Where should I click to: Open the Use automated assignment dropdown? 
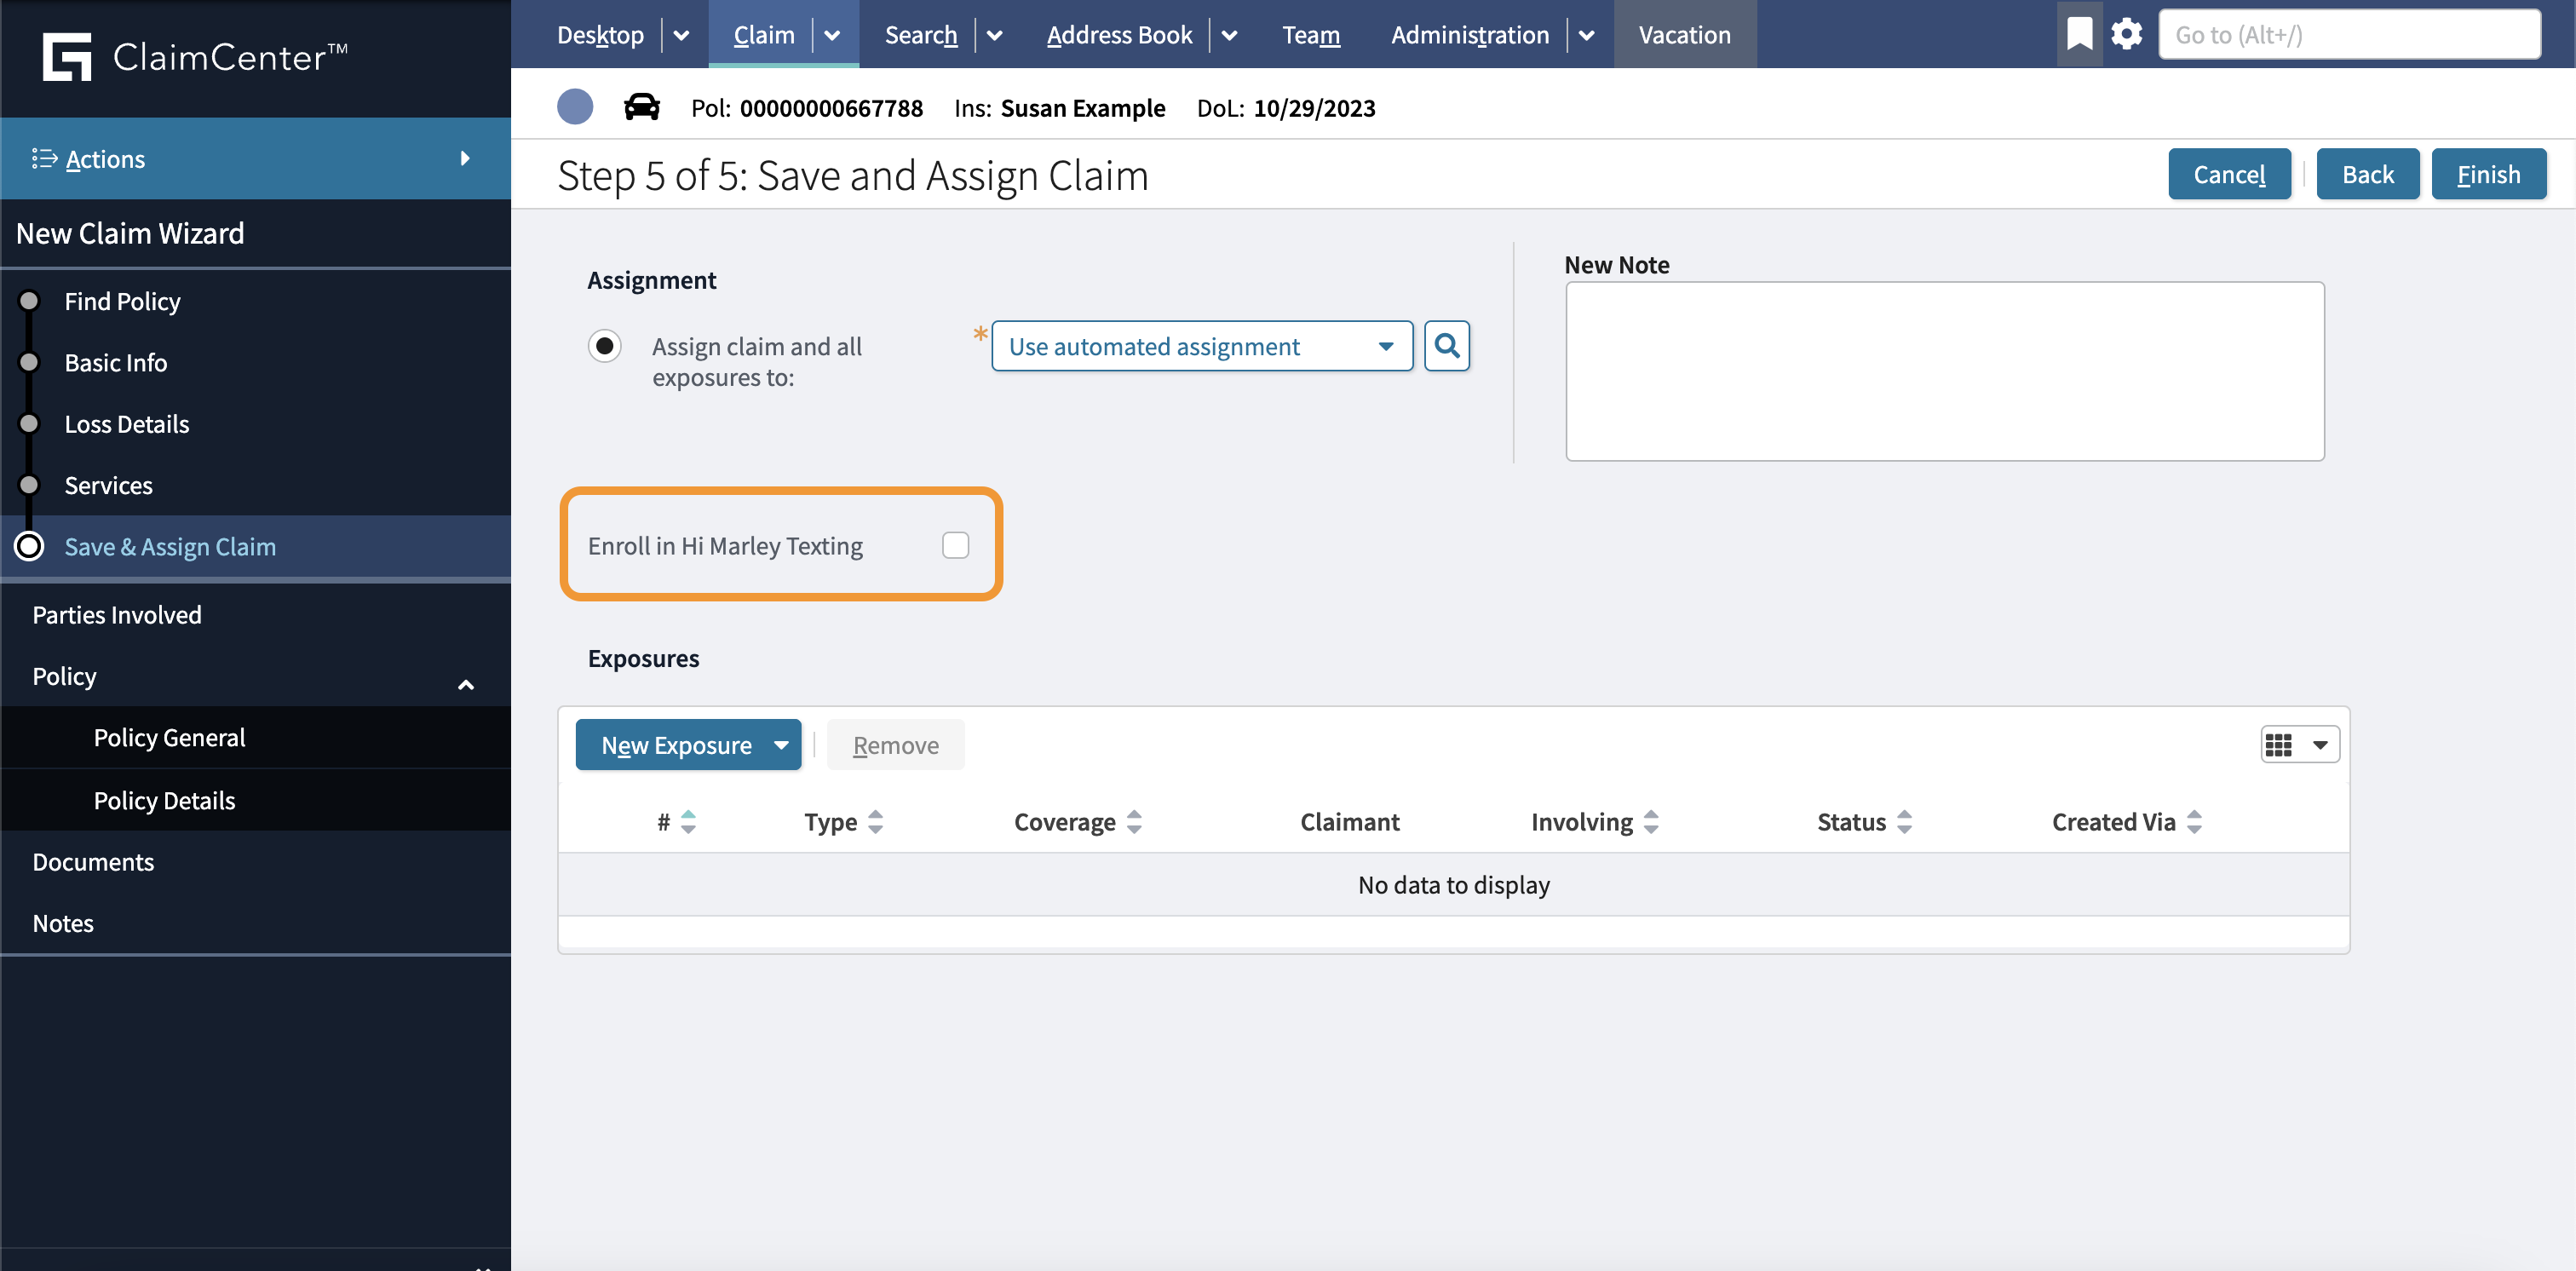tap(1385, 346)
